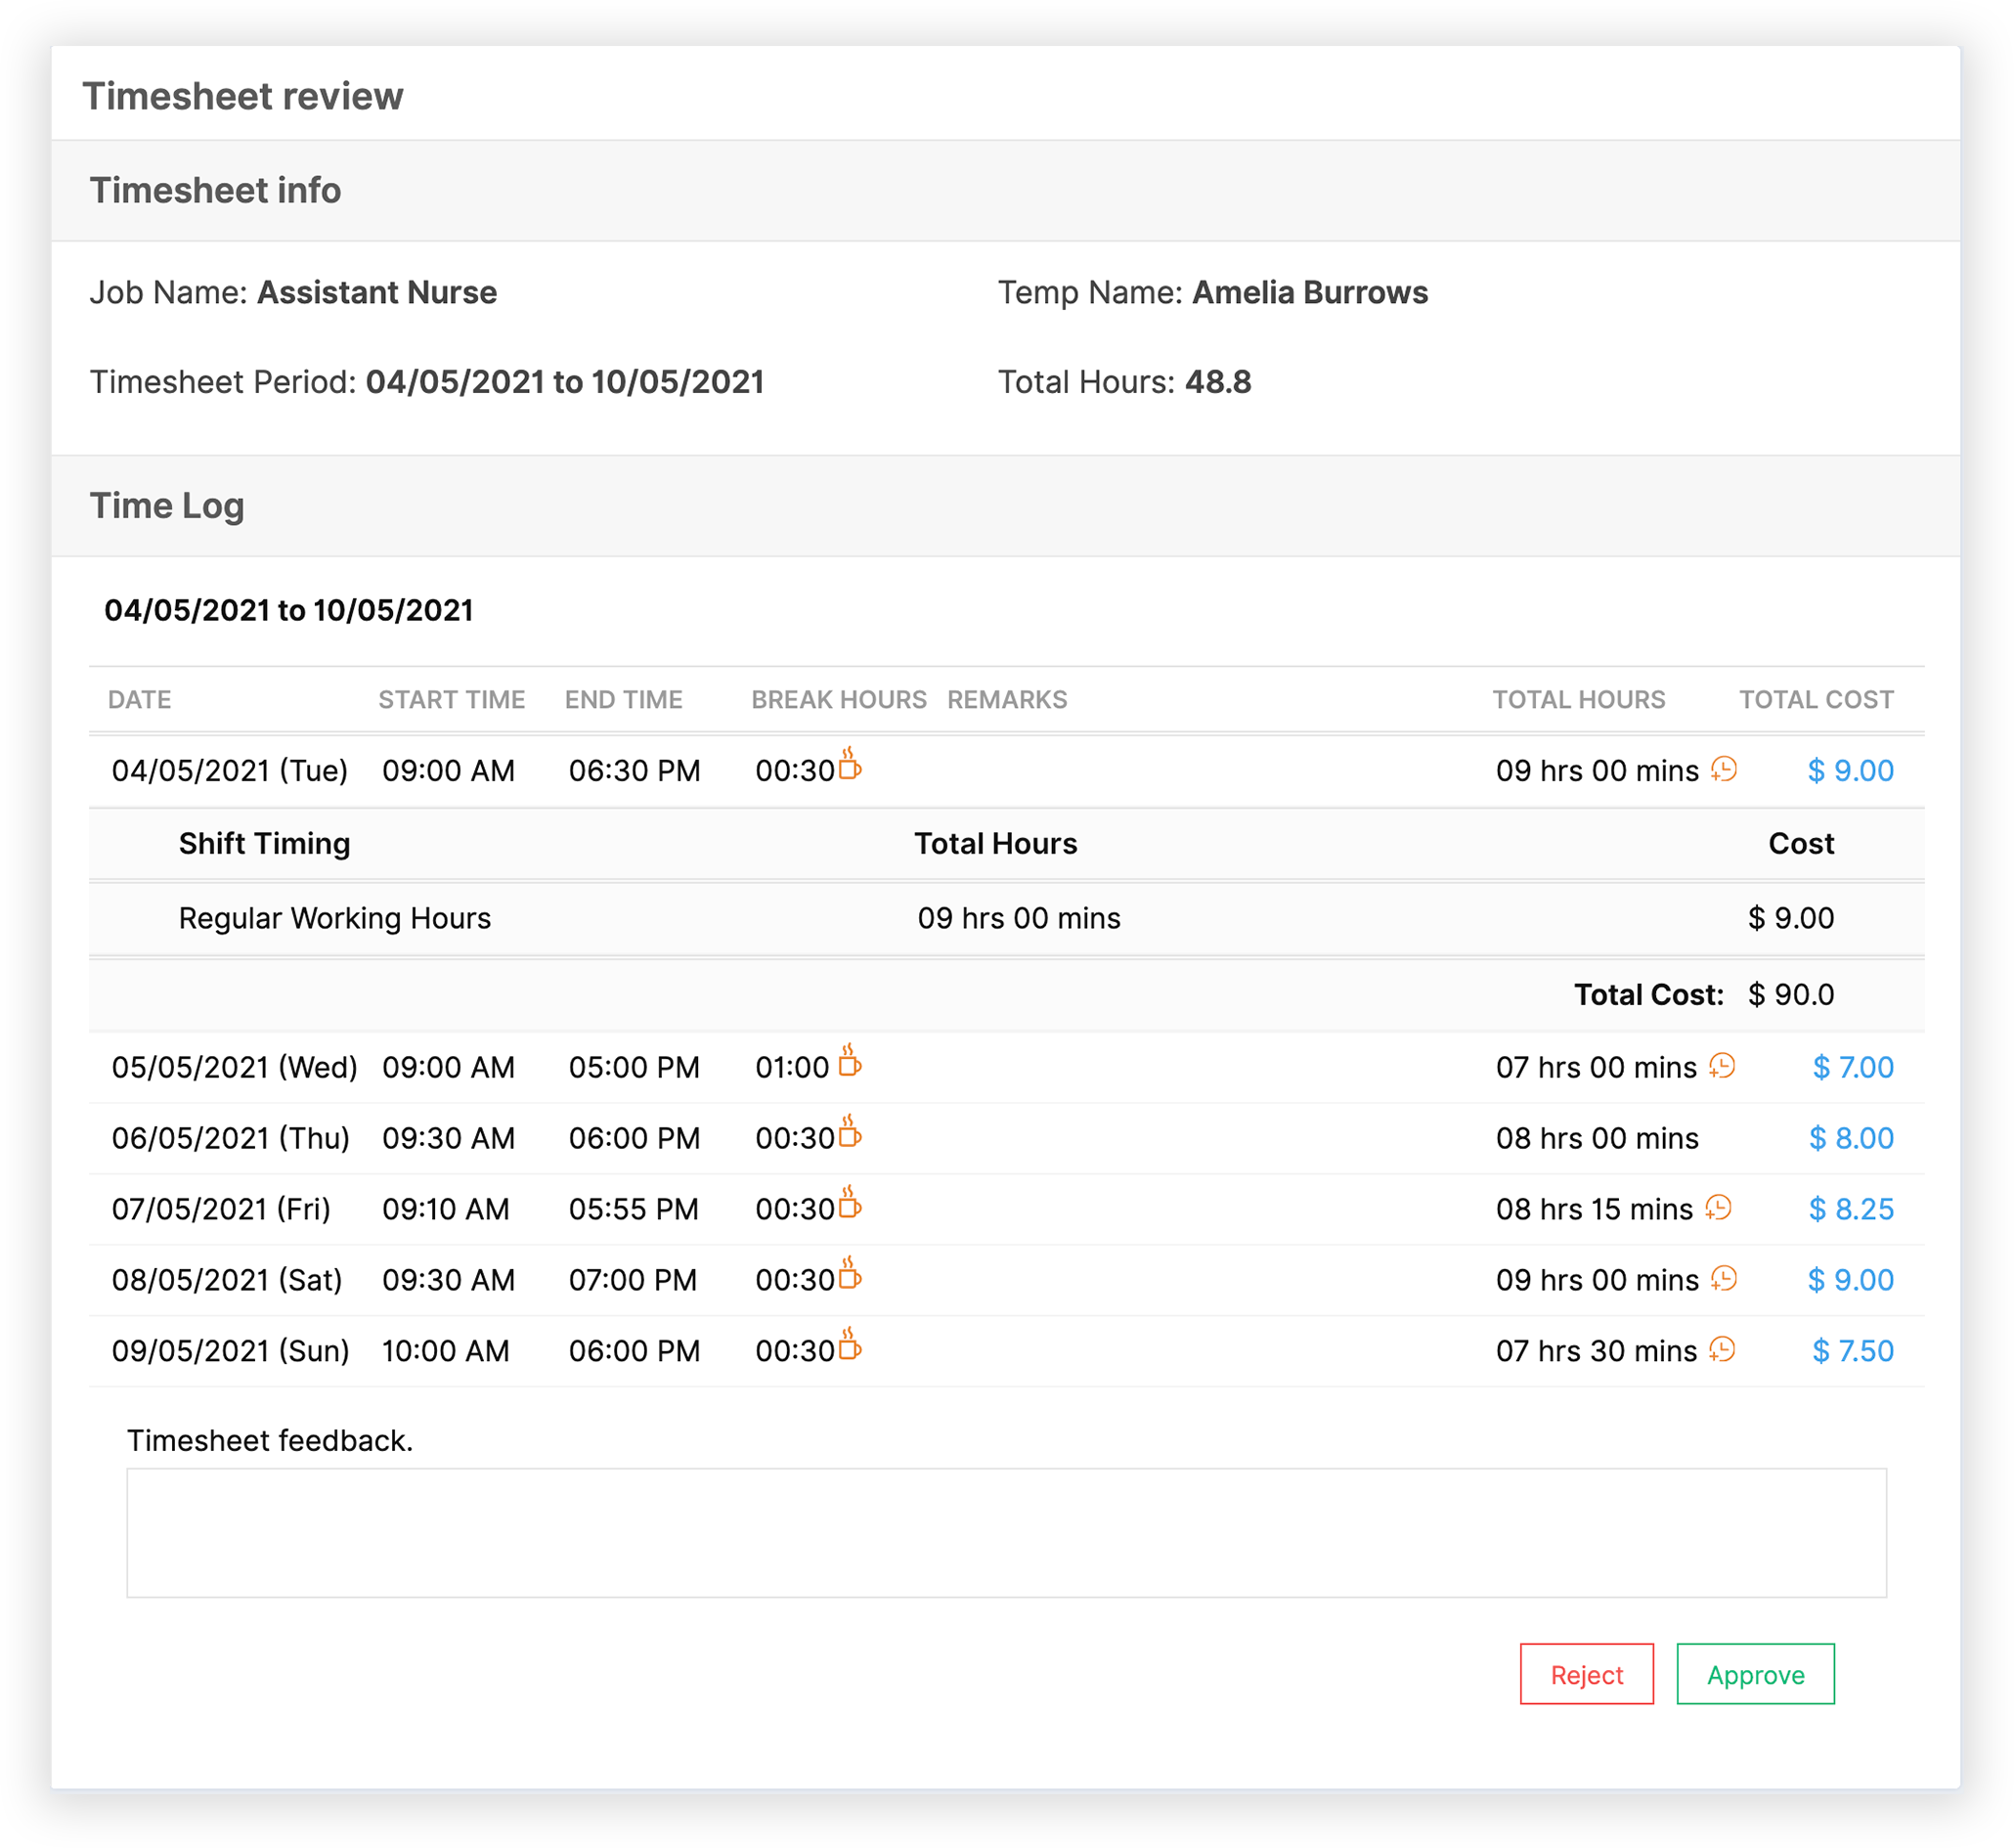
Task: Click clock icon beside 07 hrs 30 mins
Action: pos(1722,1350)
